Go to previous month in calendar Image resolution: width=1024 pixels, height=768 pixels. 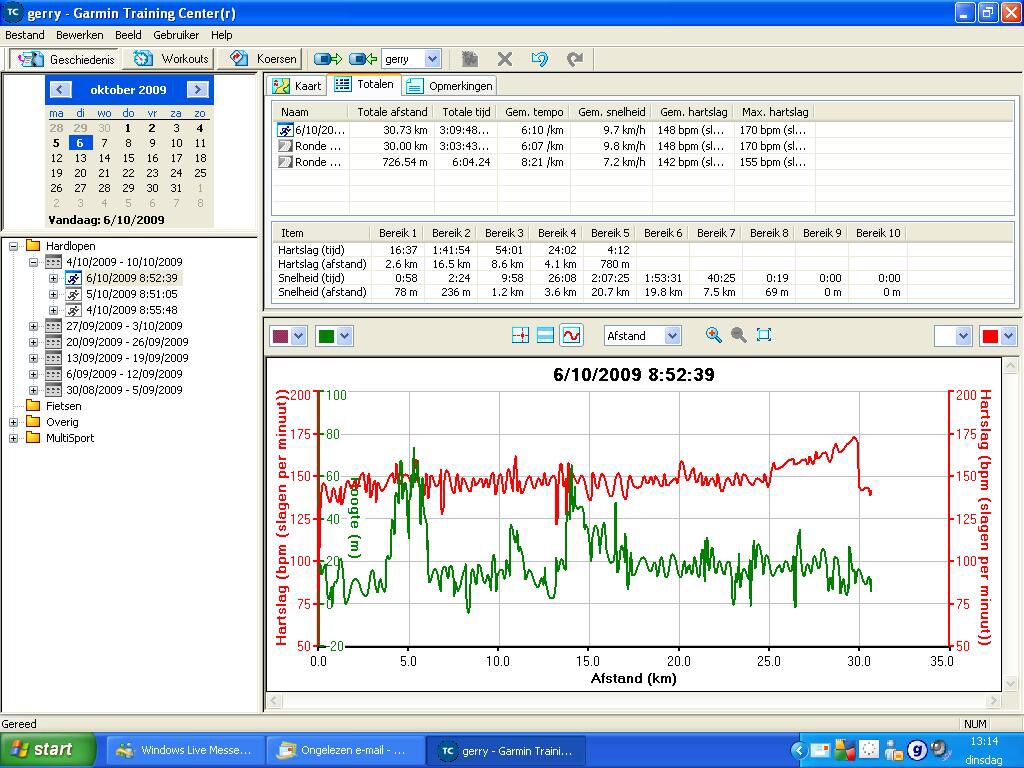pyautogui.click(x=59, y=89)
